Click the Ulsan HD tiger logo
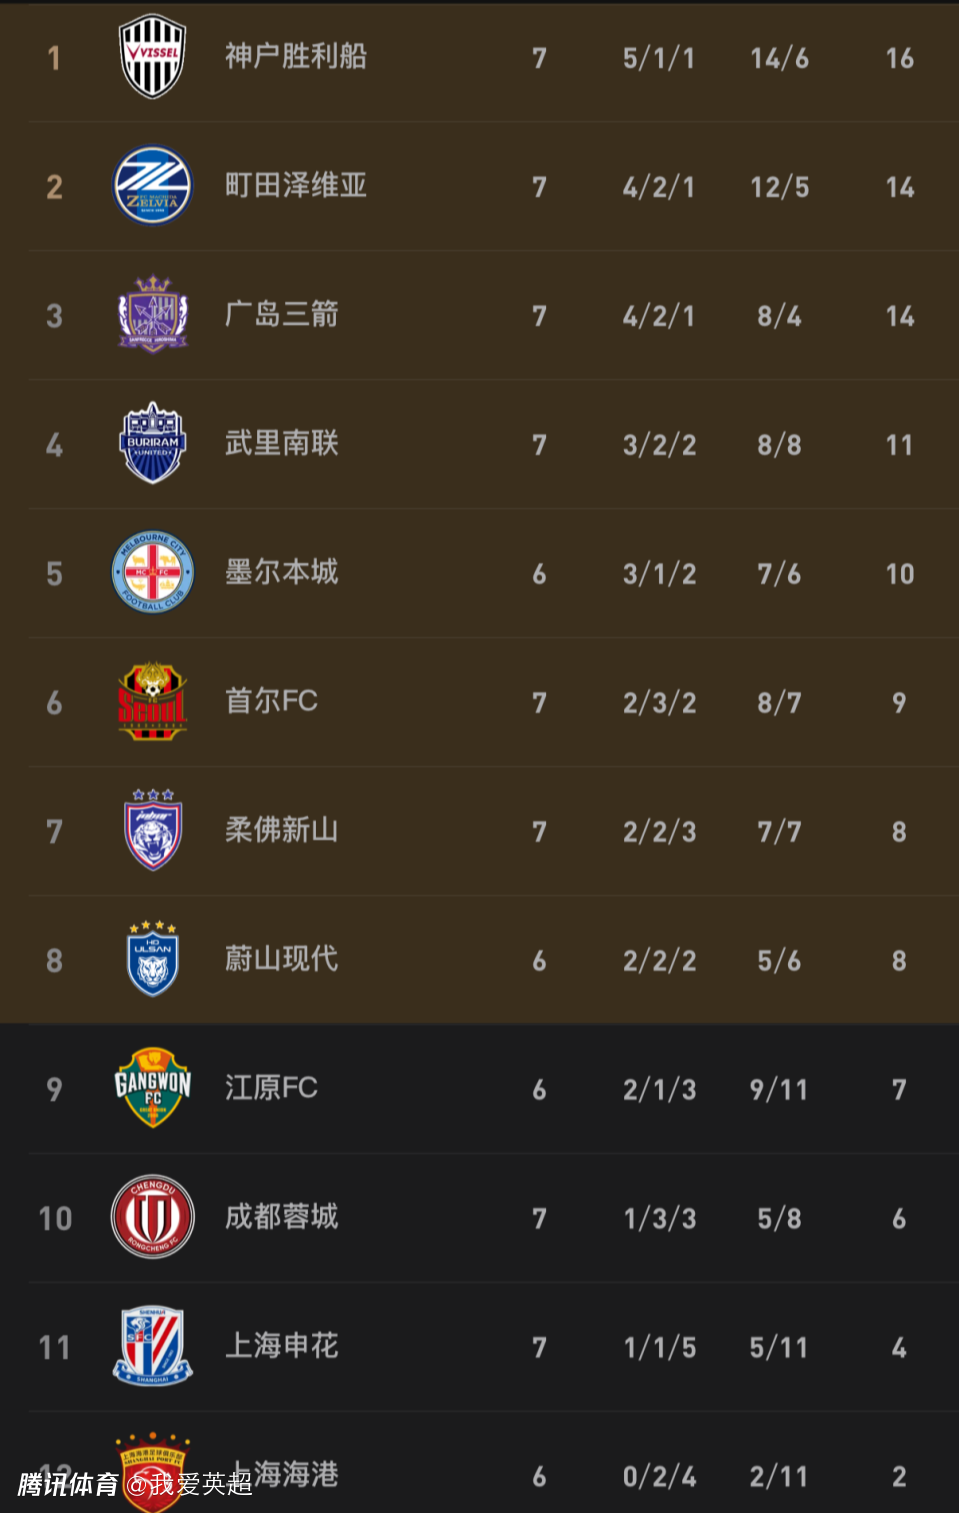The image size is (959, 1513). click(x=152, y=958)
